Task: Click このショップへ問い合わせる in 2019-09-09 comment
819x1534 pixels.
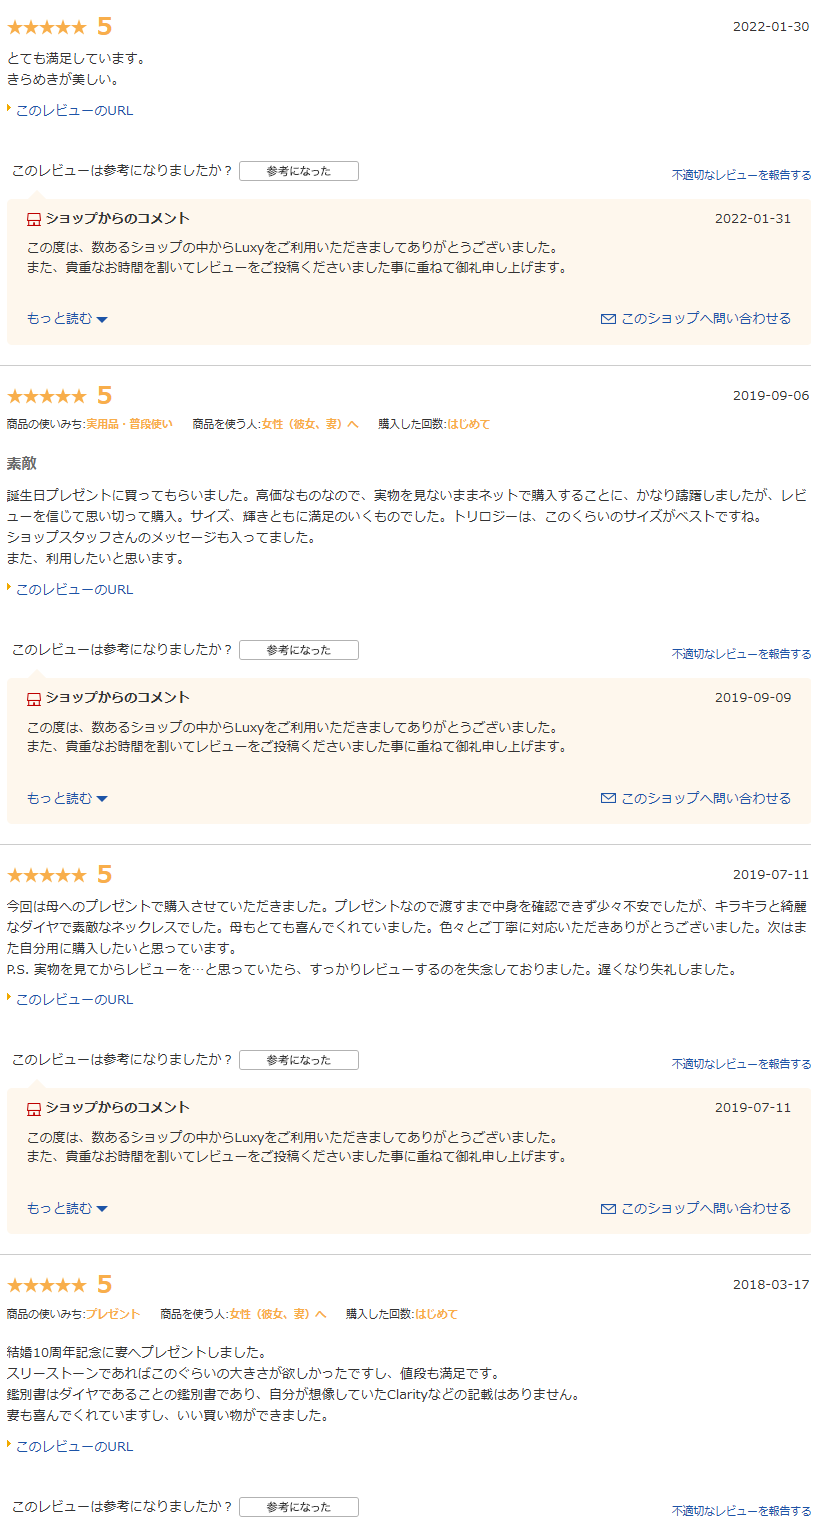Action: 706,798
